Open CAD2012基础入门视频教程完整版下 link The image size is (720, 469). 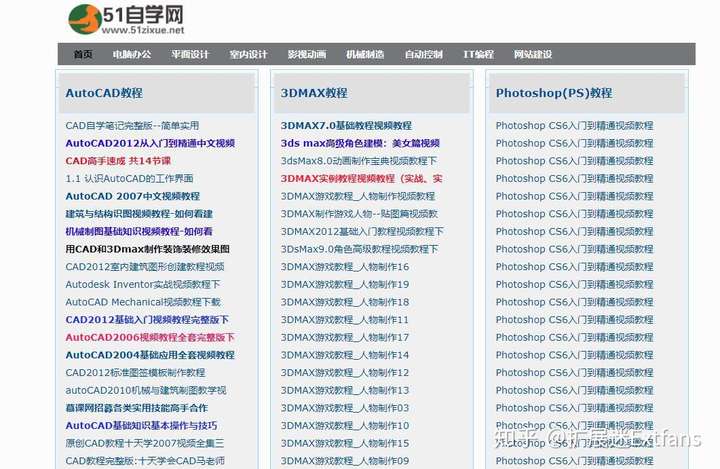point(147,320)
